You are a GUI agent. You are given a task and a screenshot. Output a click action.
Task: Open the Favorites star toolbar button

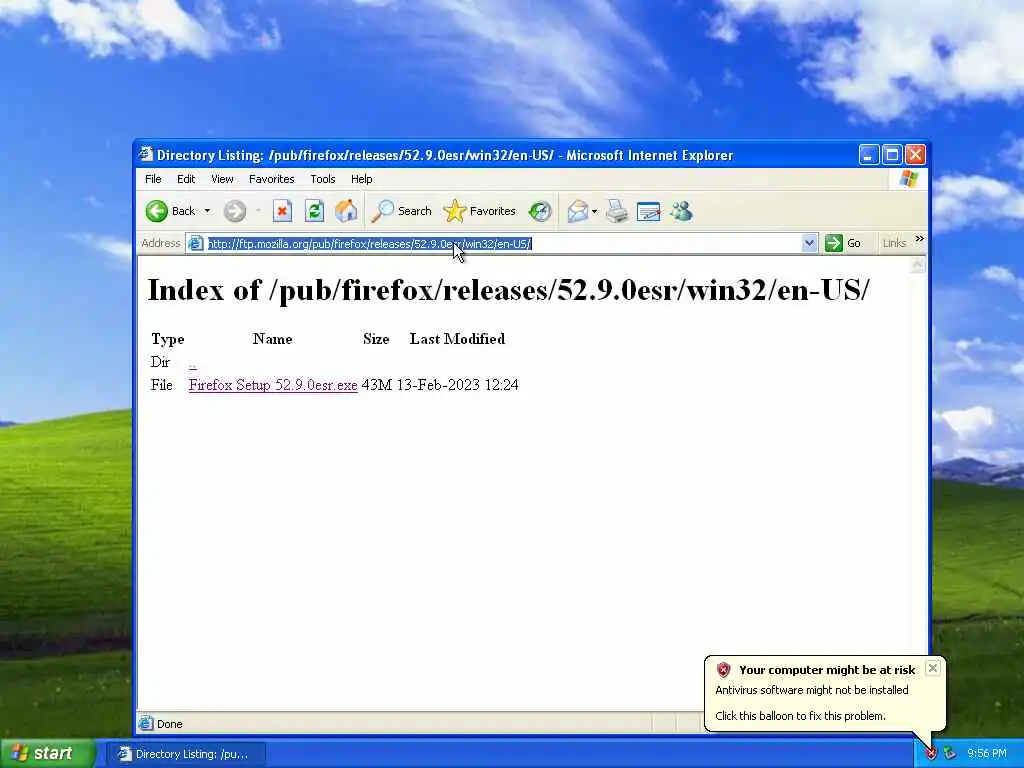tap(479, 211)
